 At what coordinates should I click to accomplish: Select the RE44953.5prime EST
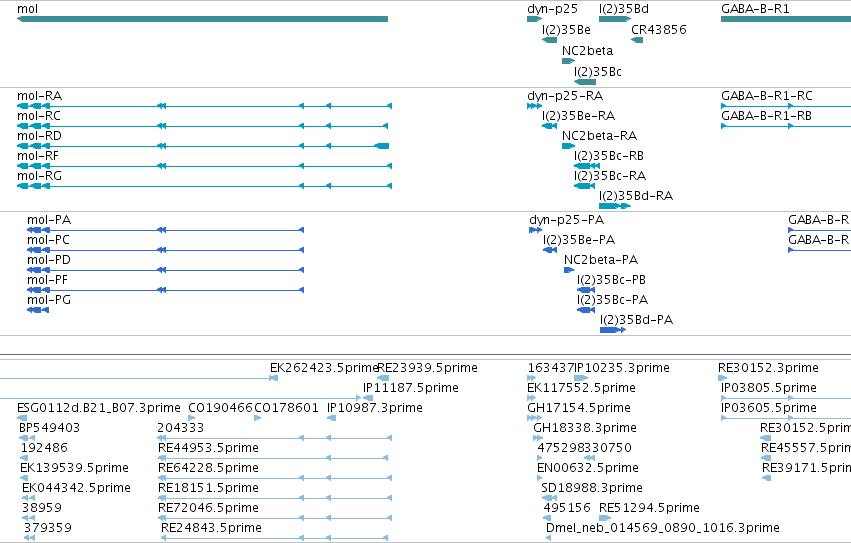coord(273,458)
